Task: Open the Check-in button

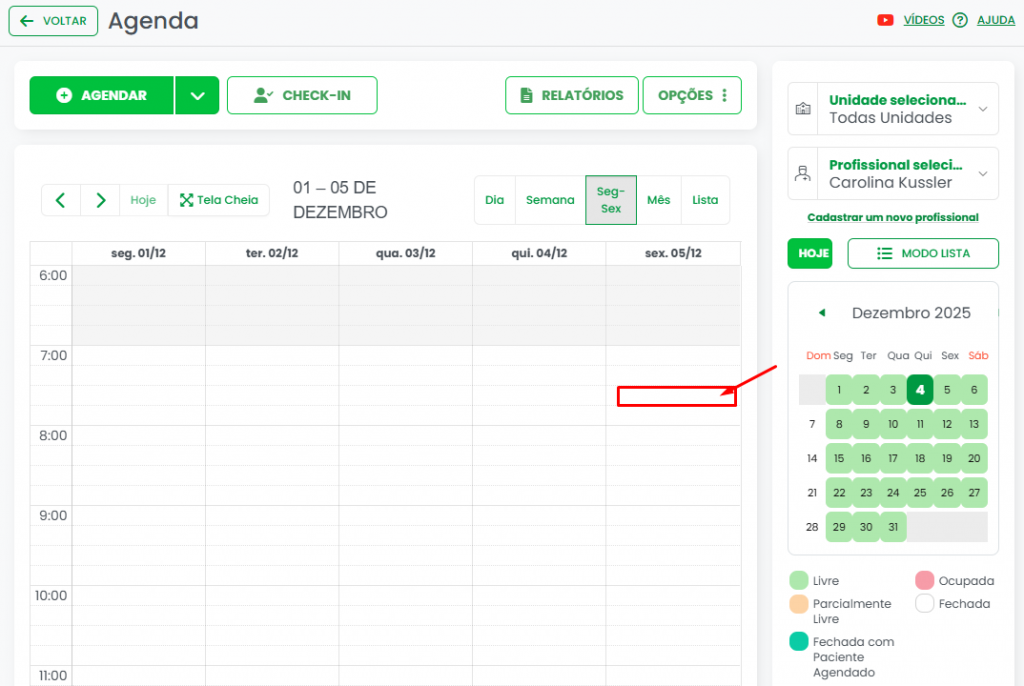Action: 302,96
